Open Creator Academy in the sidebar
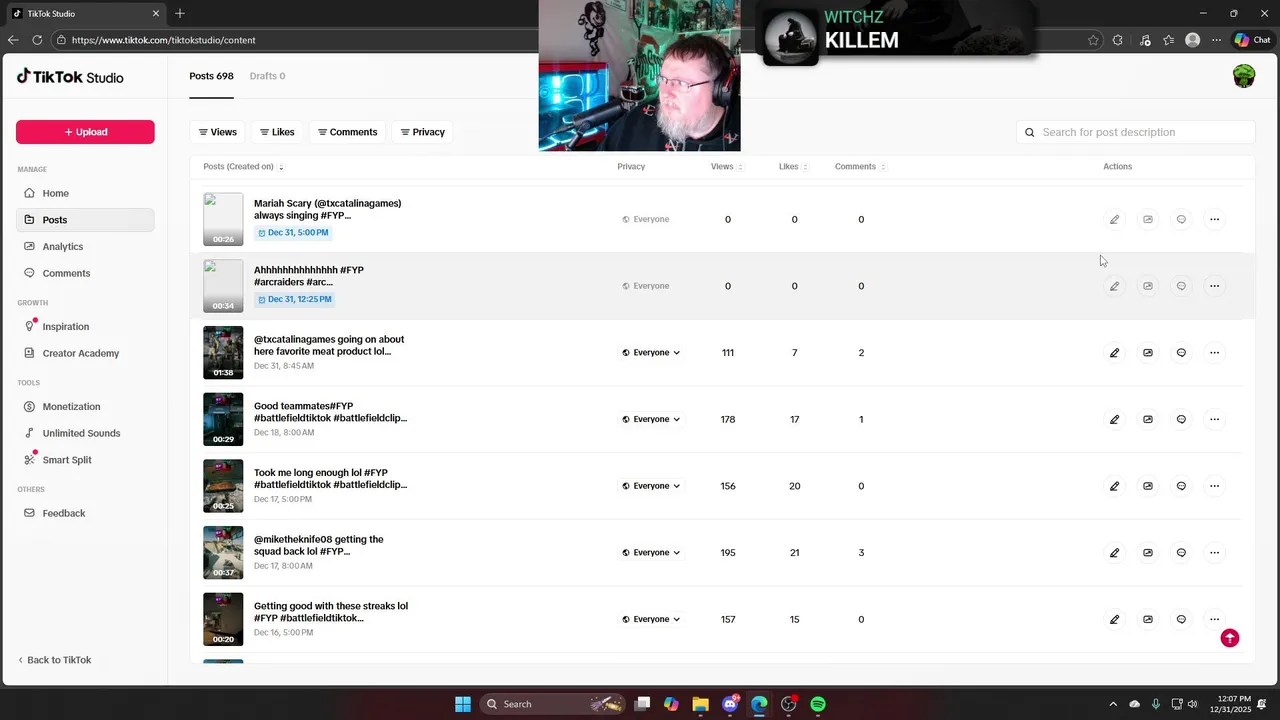1280x720 pixels. coord(85,353)
